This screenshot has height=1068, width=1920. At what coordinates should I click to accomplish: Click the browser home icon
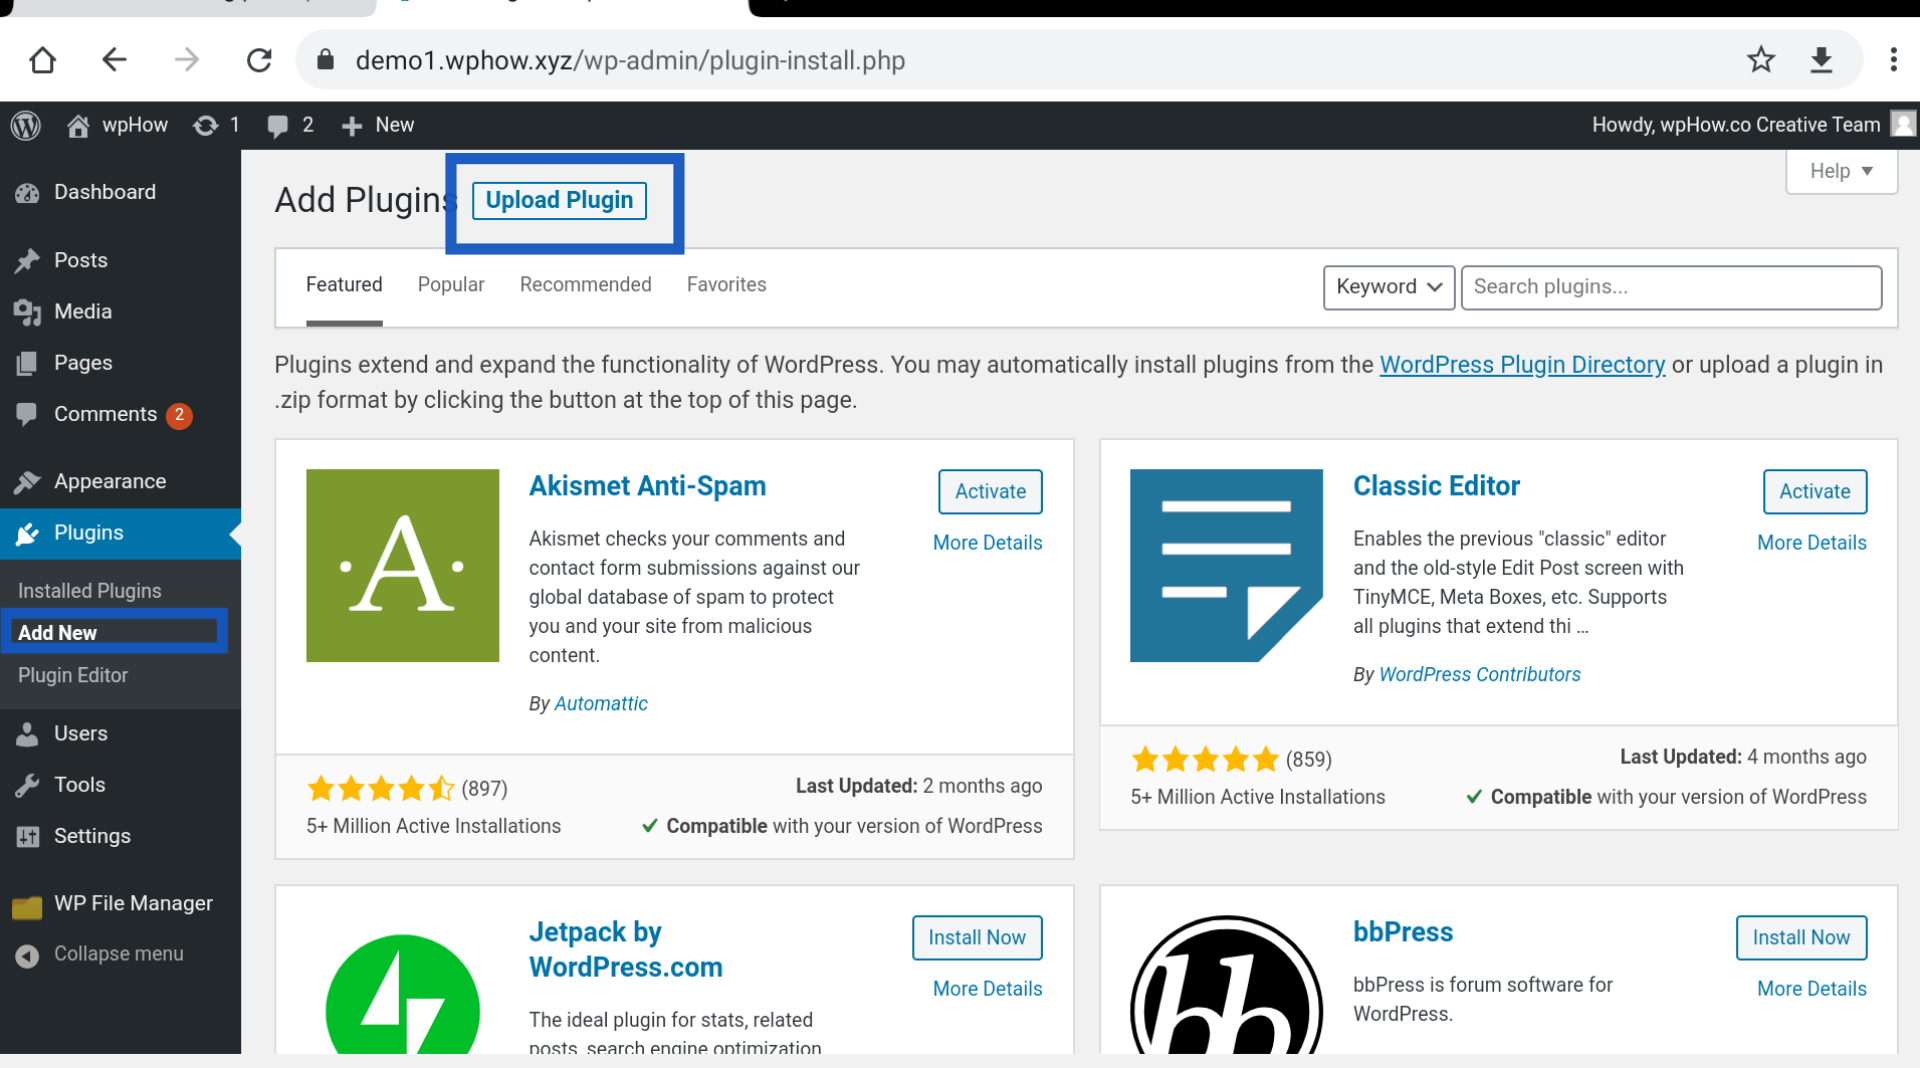pos(42,60)
